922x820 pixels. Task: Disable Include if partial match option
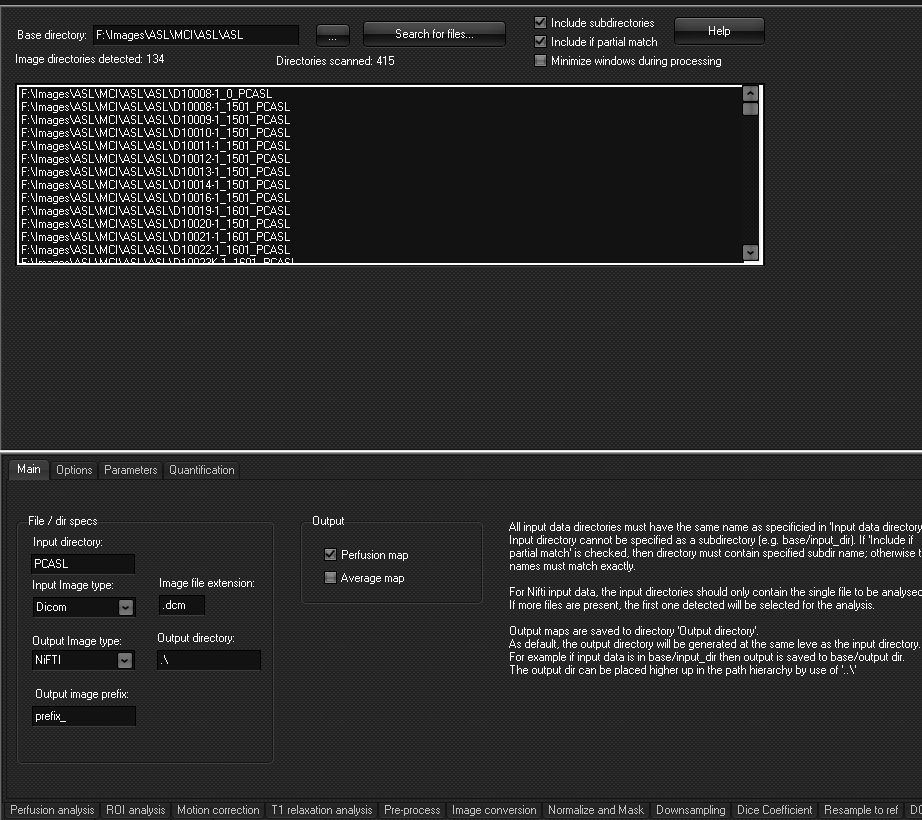pos(541,42)
